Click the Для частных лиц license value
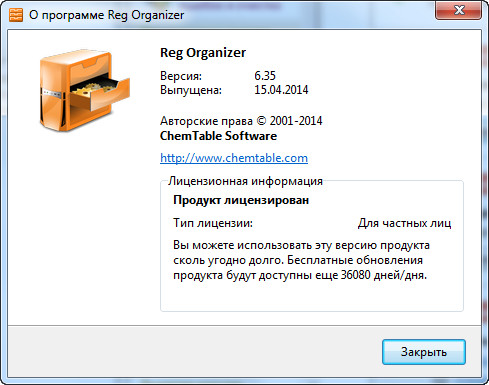The height and width of the screenshot is (385, 489). pos(404,223)
